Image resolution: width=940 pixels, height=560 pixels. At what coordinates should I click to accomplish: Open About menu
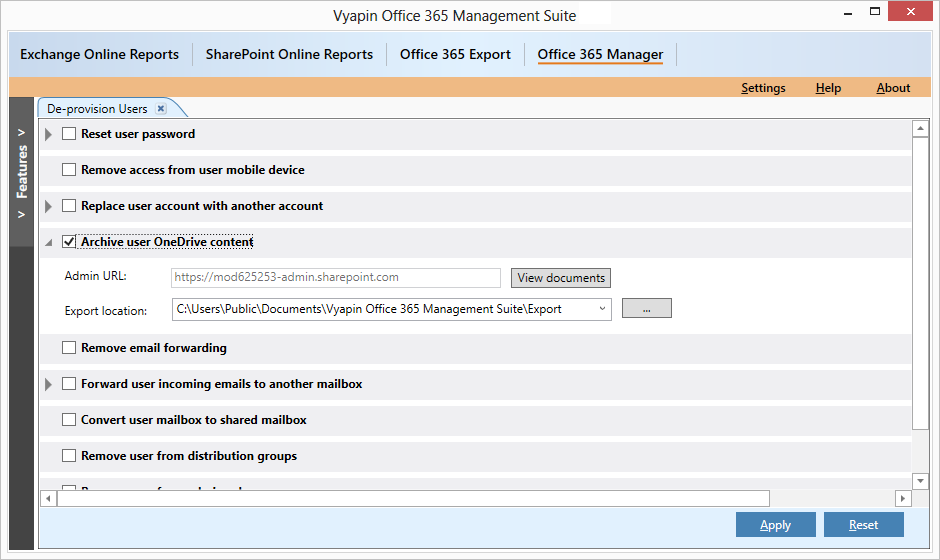[893, 88]
